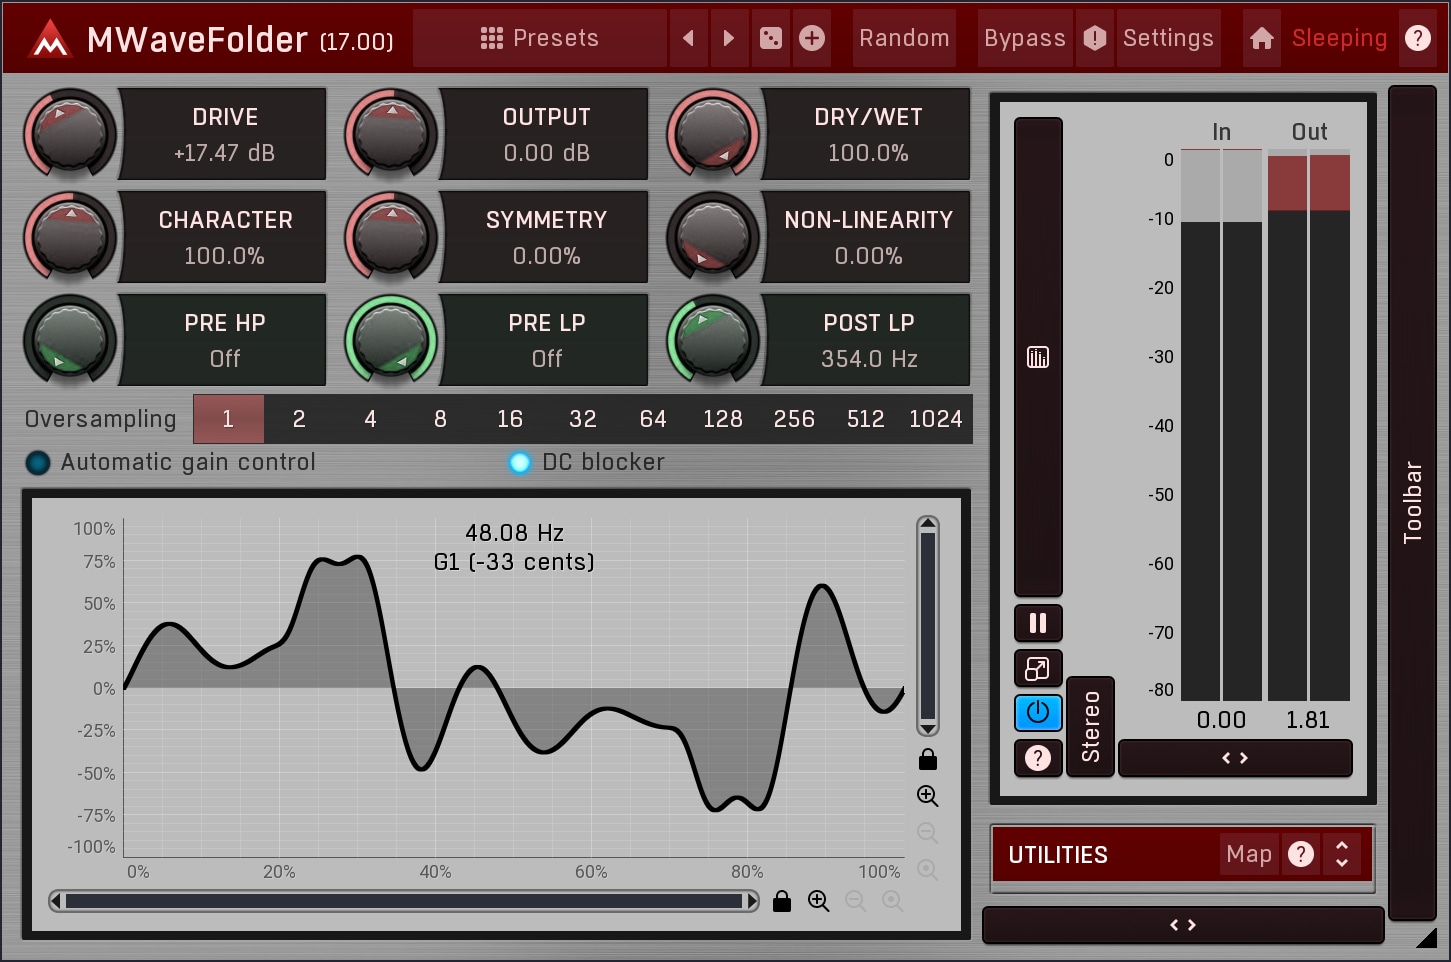Expand the vertical Toolbar panel
This screenshot has height=962, width=1451.
pos(1412,502)
